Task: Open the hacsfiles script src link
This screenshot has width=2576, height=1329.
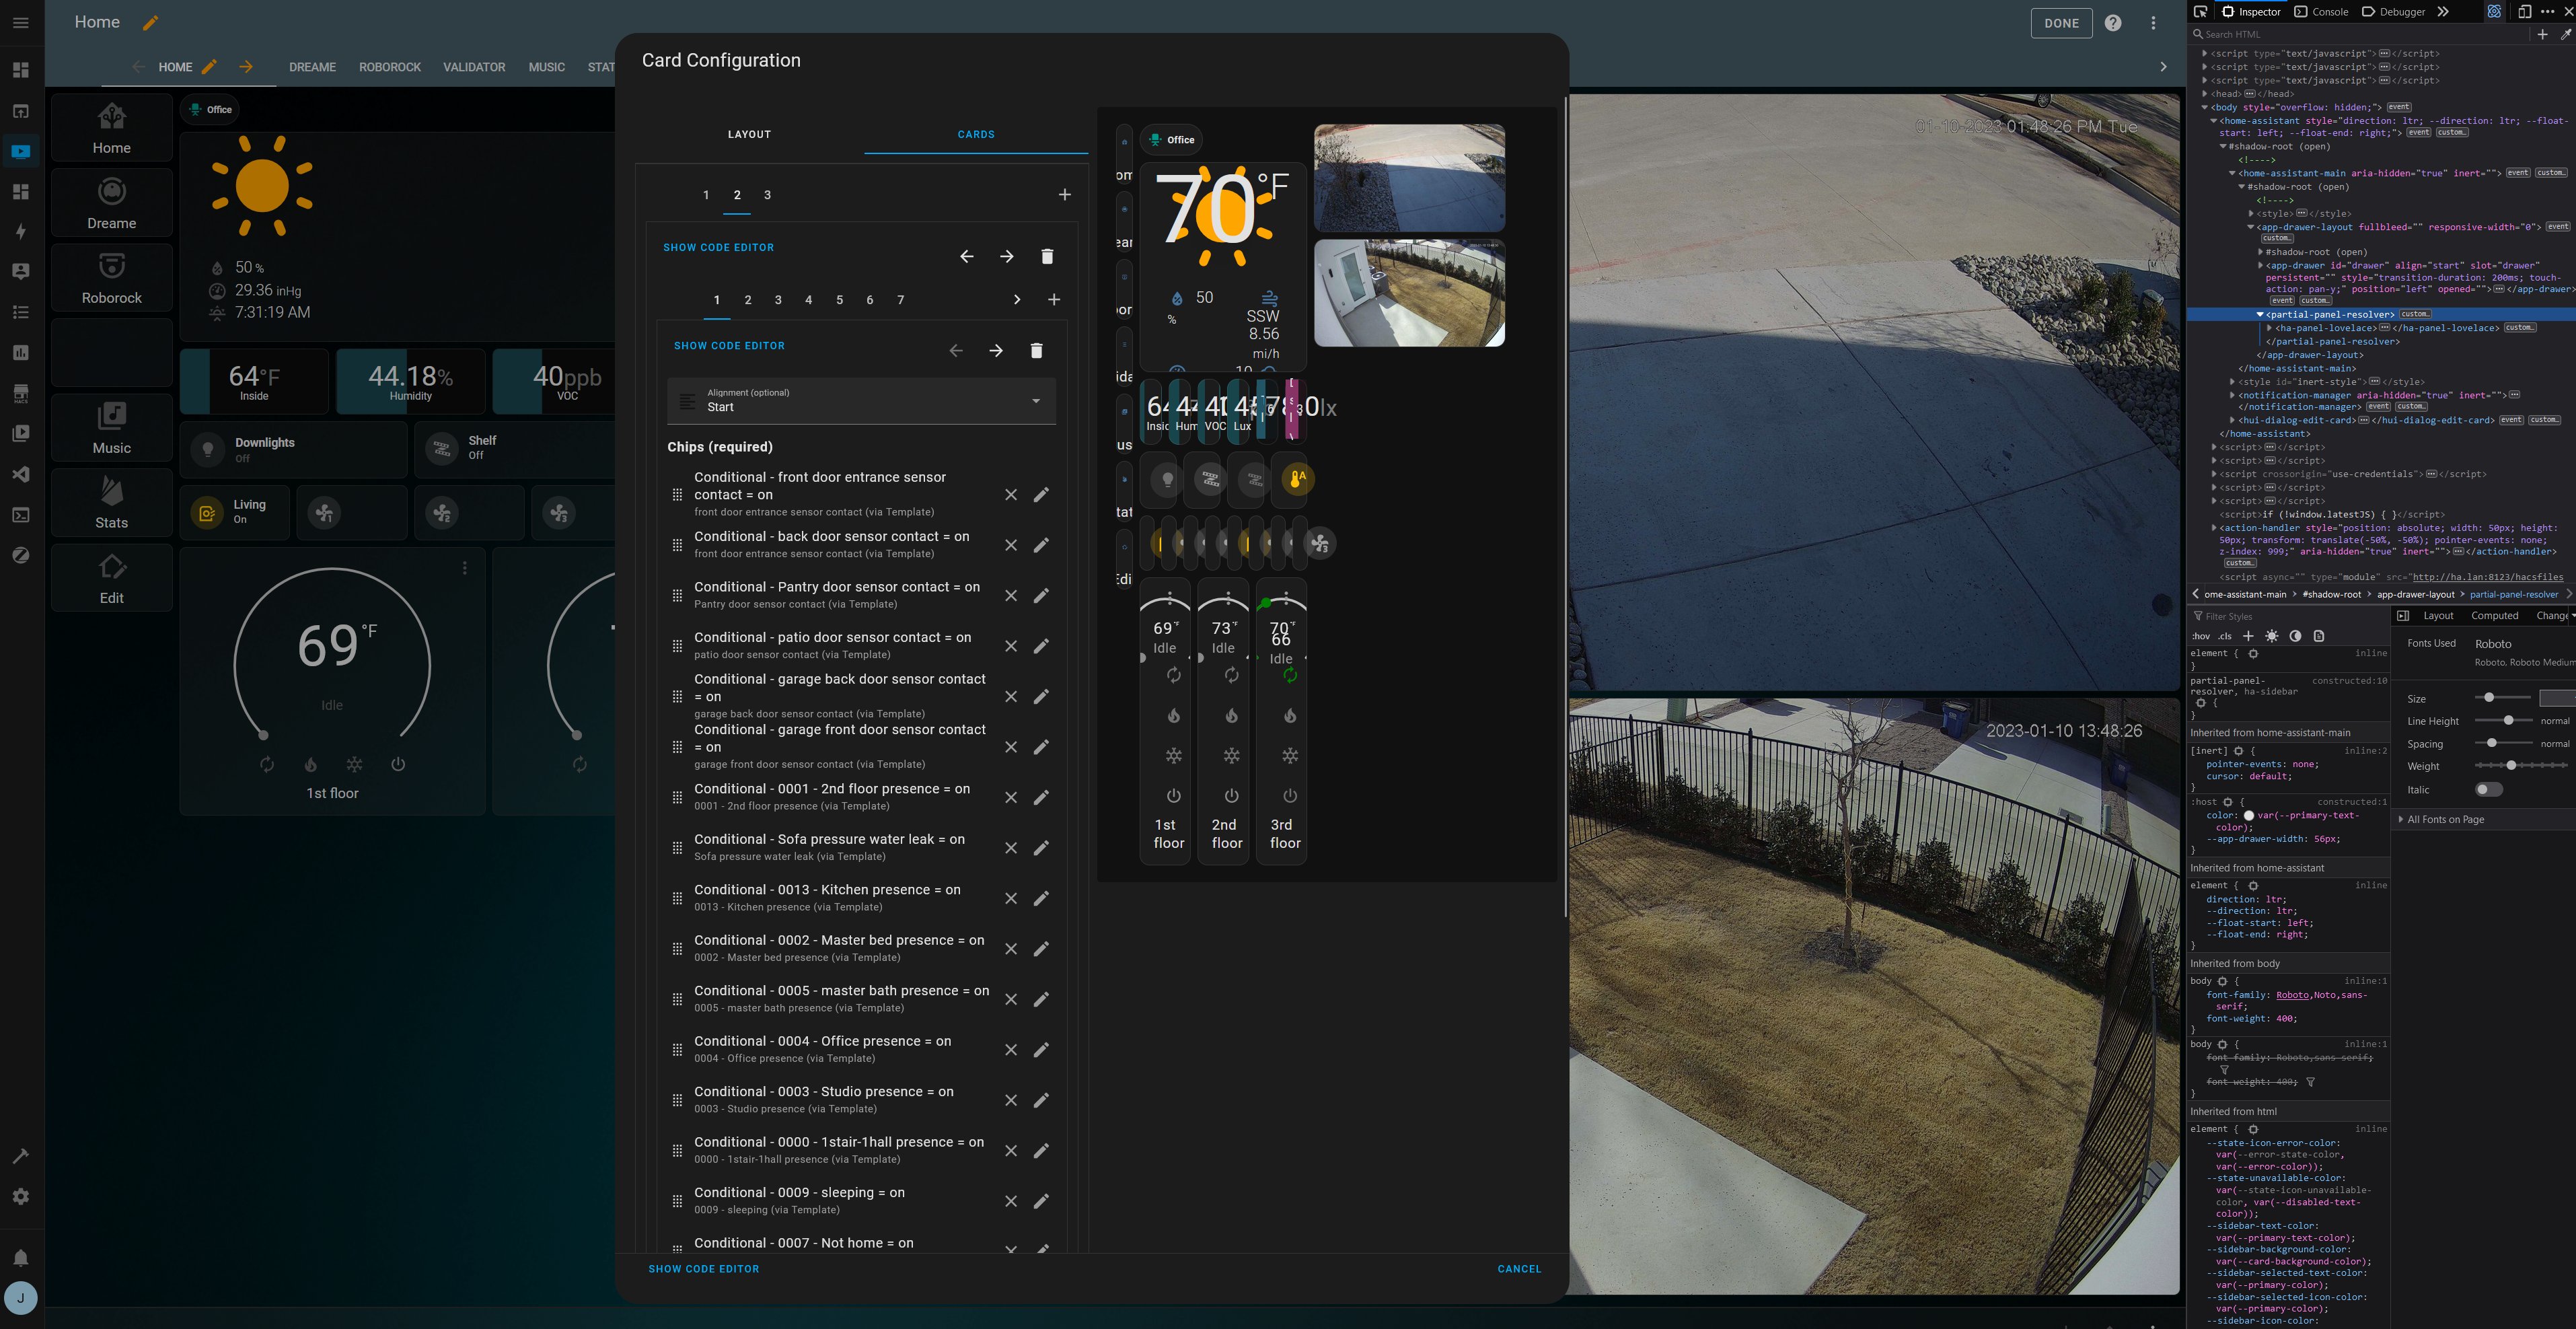Action: click(x=2487, y=577)
